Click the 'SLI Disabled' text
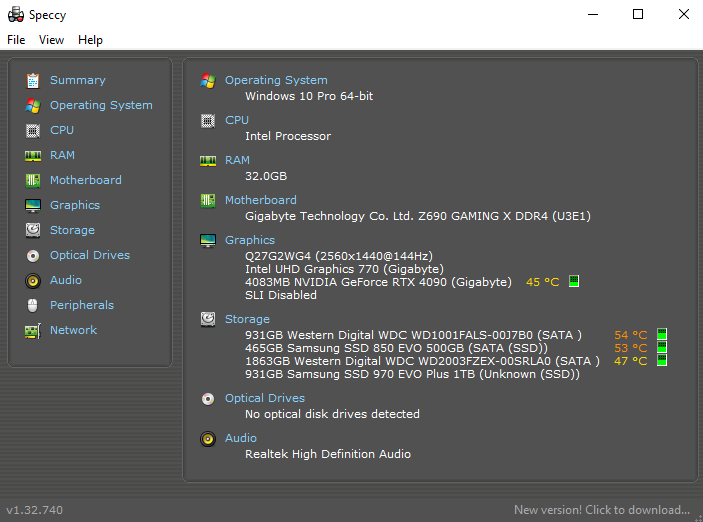This screenshot has height=522, width=703. pyautogui.click(x=281, y=295)
